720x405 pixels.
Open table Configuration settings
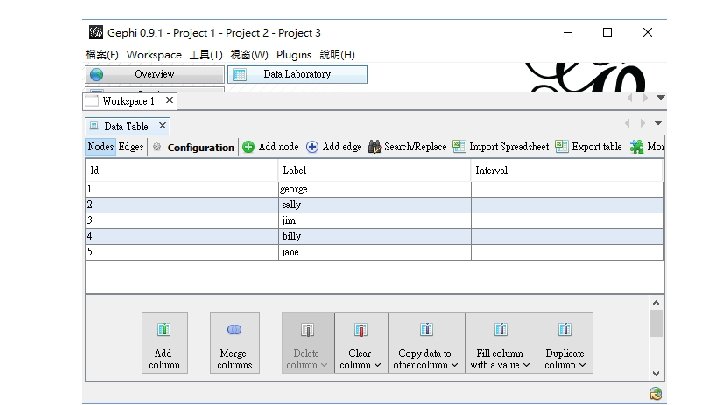tap(201, 147)
